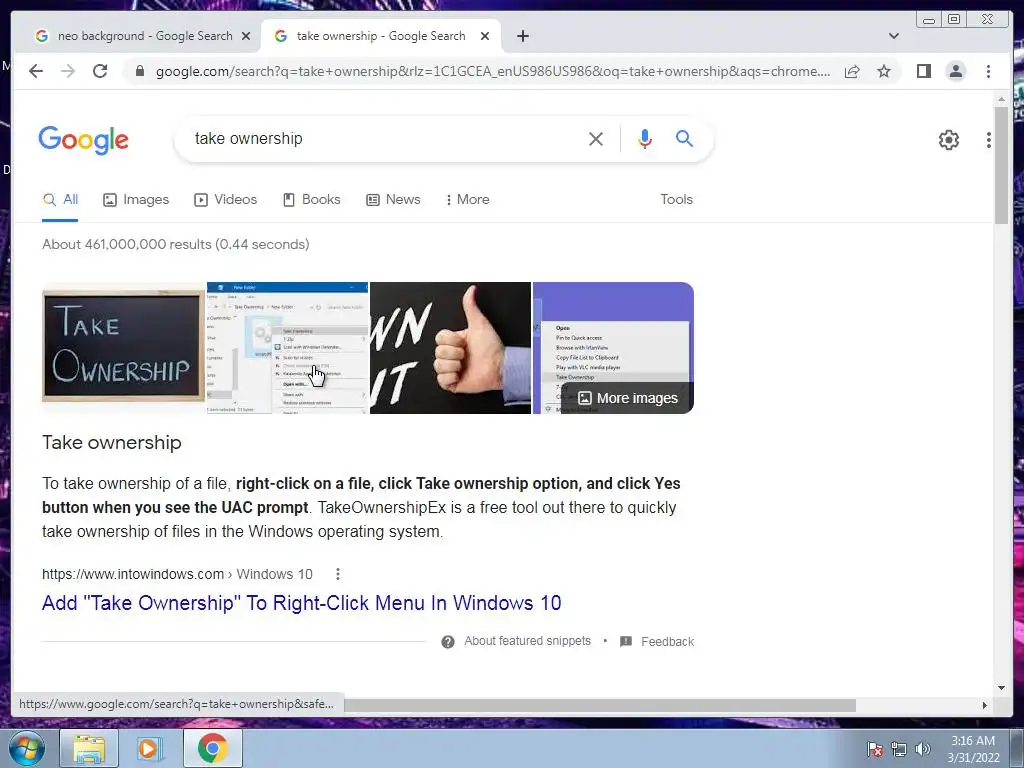1024x768 pixels.
Task: Select the All results tab
Action: (x=60, y=200)
